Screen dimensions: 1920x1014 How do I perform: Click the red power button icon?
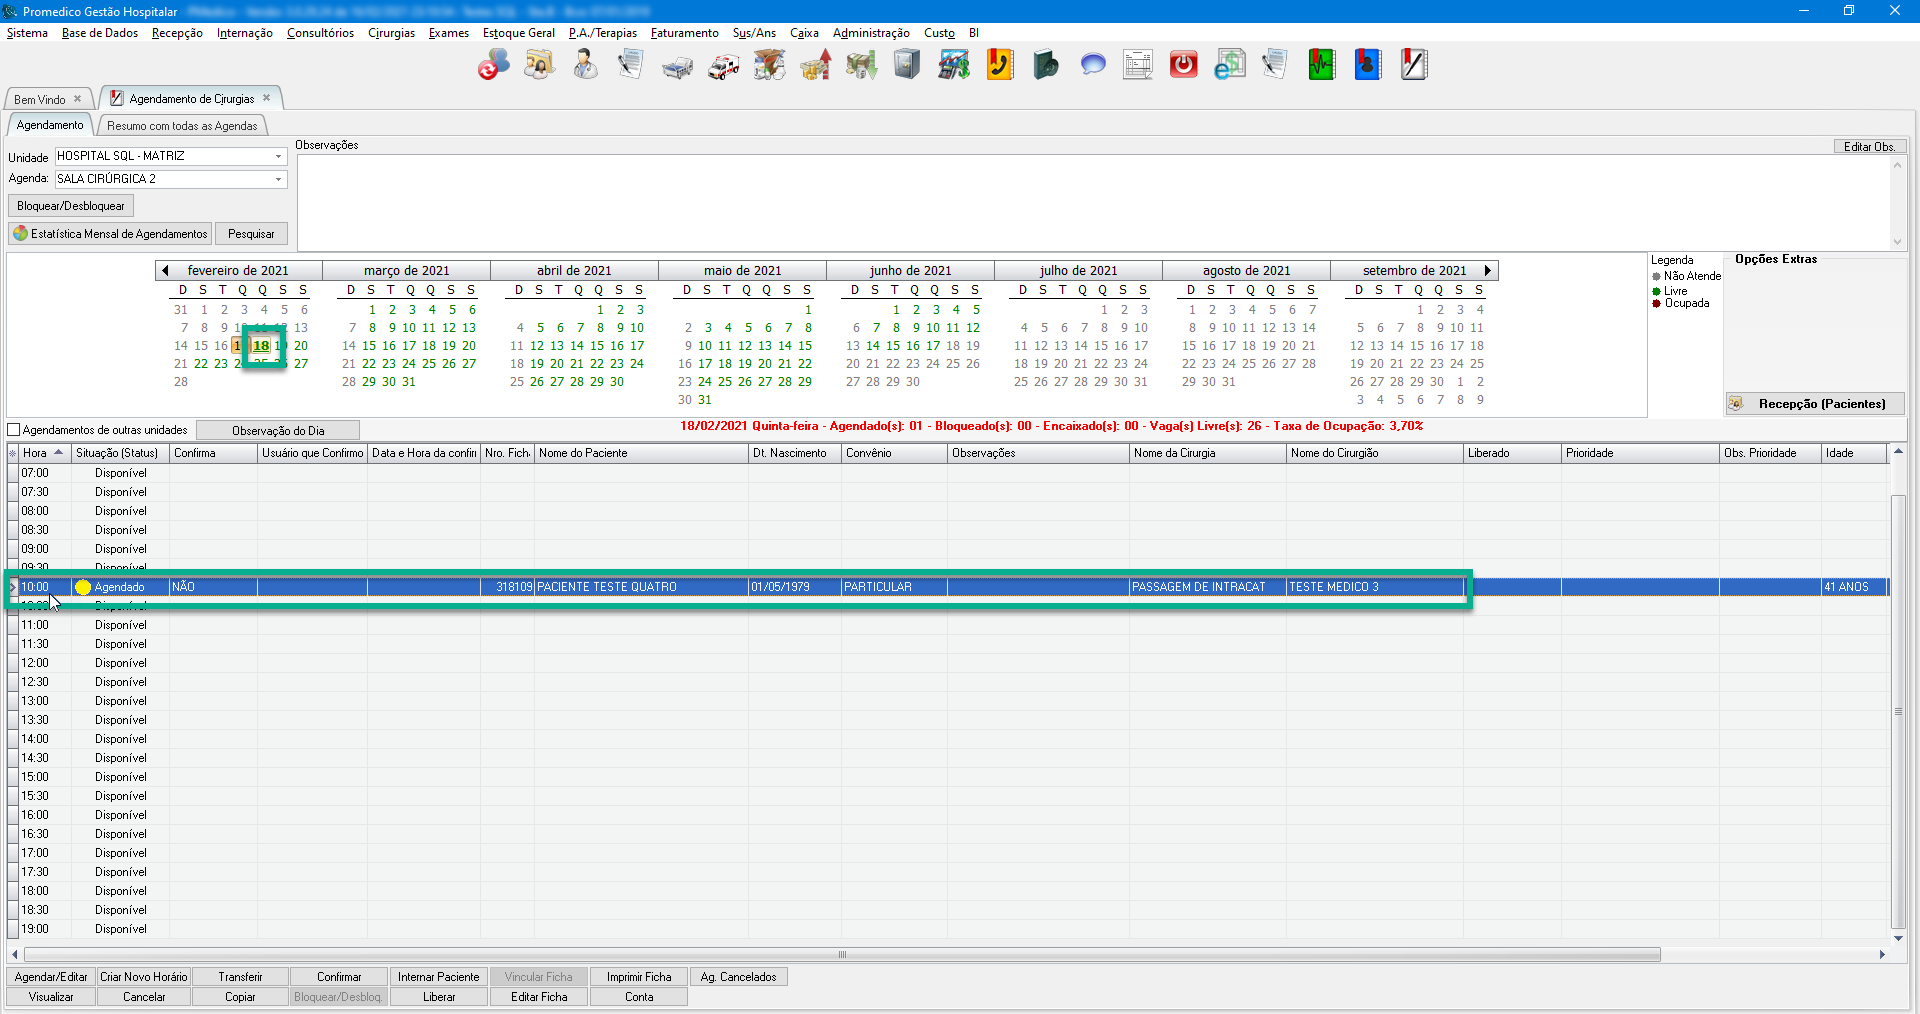tap(1184, 66)
